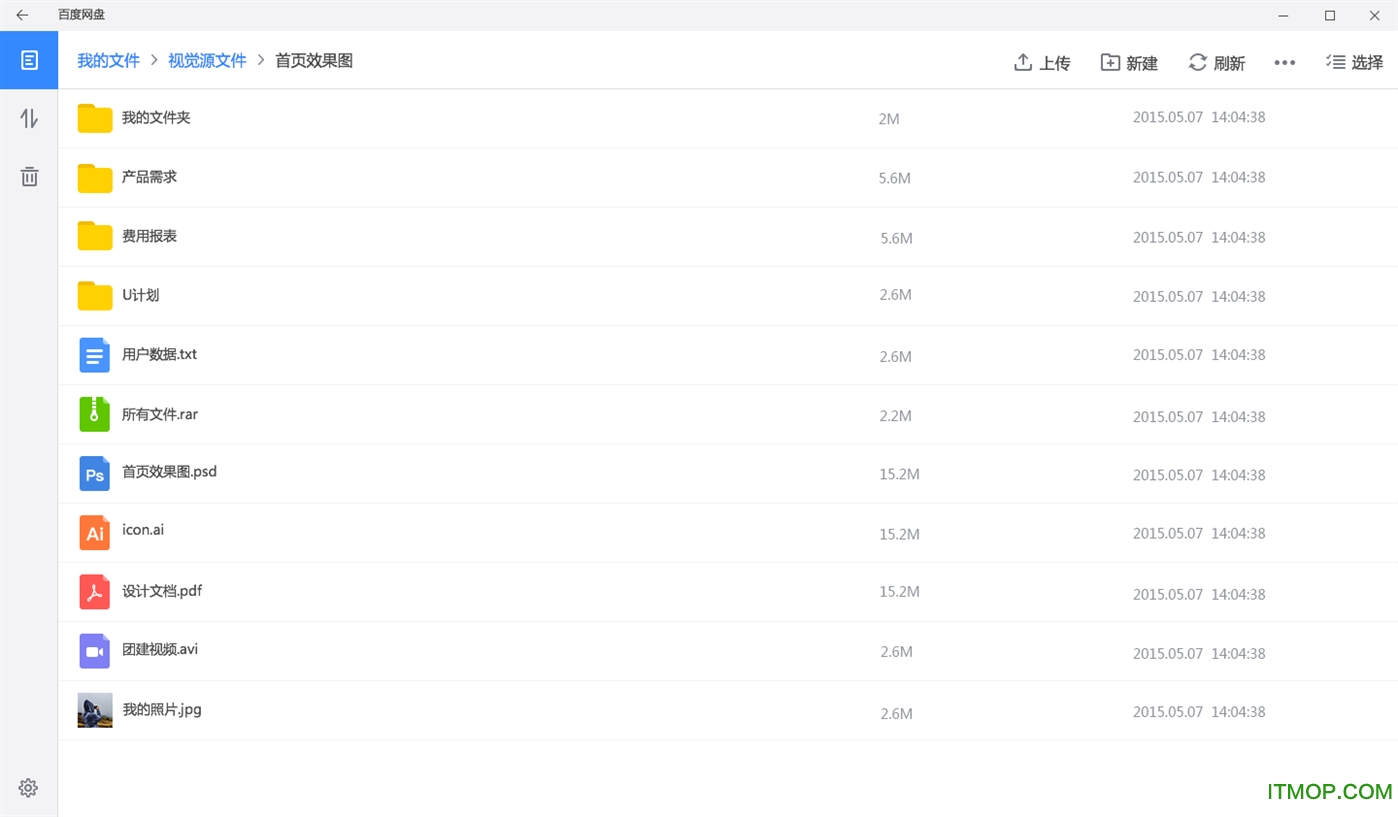Image resolution: width=1398 pixels, height=817 pixels.
Task: Click the 新建 new folder button
Action: click(1129, 63)
